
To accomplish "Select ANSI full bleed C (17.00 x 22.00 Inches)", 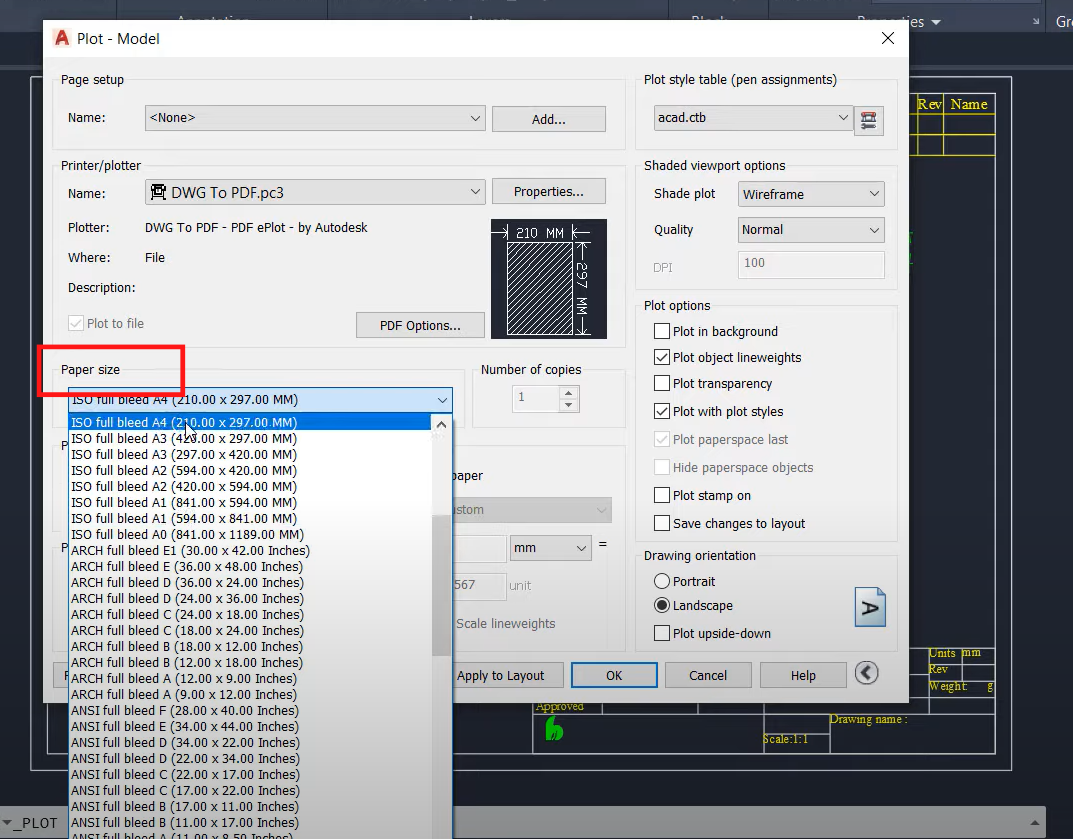I will (x=250, y=790).
